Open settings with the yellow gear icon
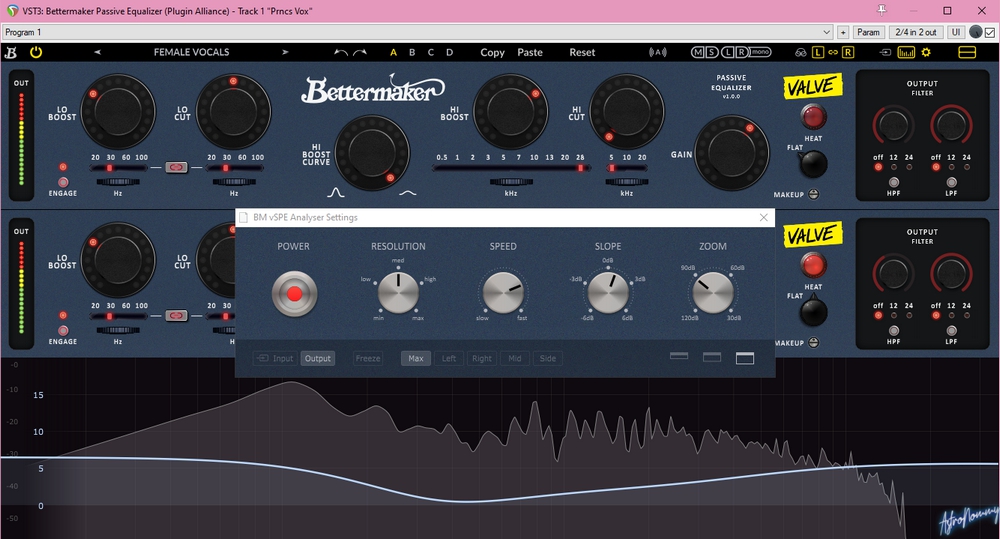The height and width of the screenshot is (539, 1000). click(926, 52)
